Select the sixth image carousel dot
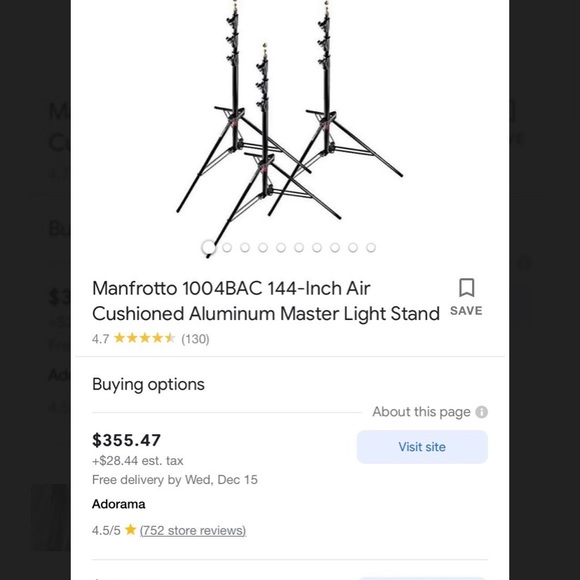 click(x=299, y=247)
